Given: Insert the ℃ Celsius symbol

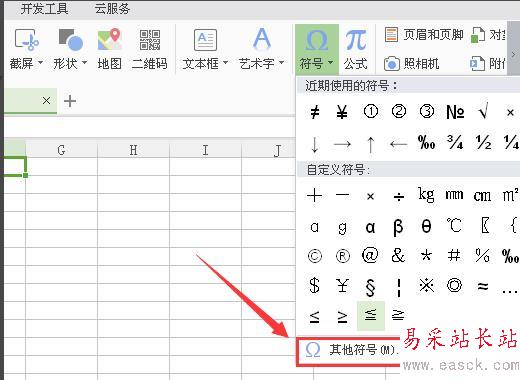Looking at the screenshot, I should pyautogui.click(x=454, y=226).
